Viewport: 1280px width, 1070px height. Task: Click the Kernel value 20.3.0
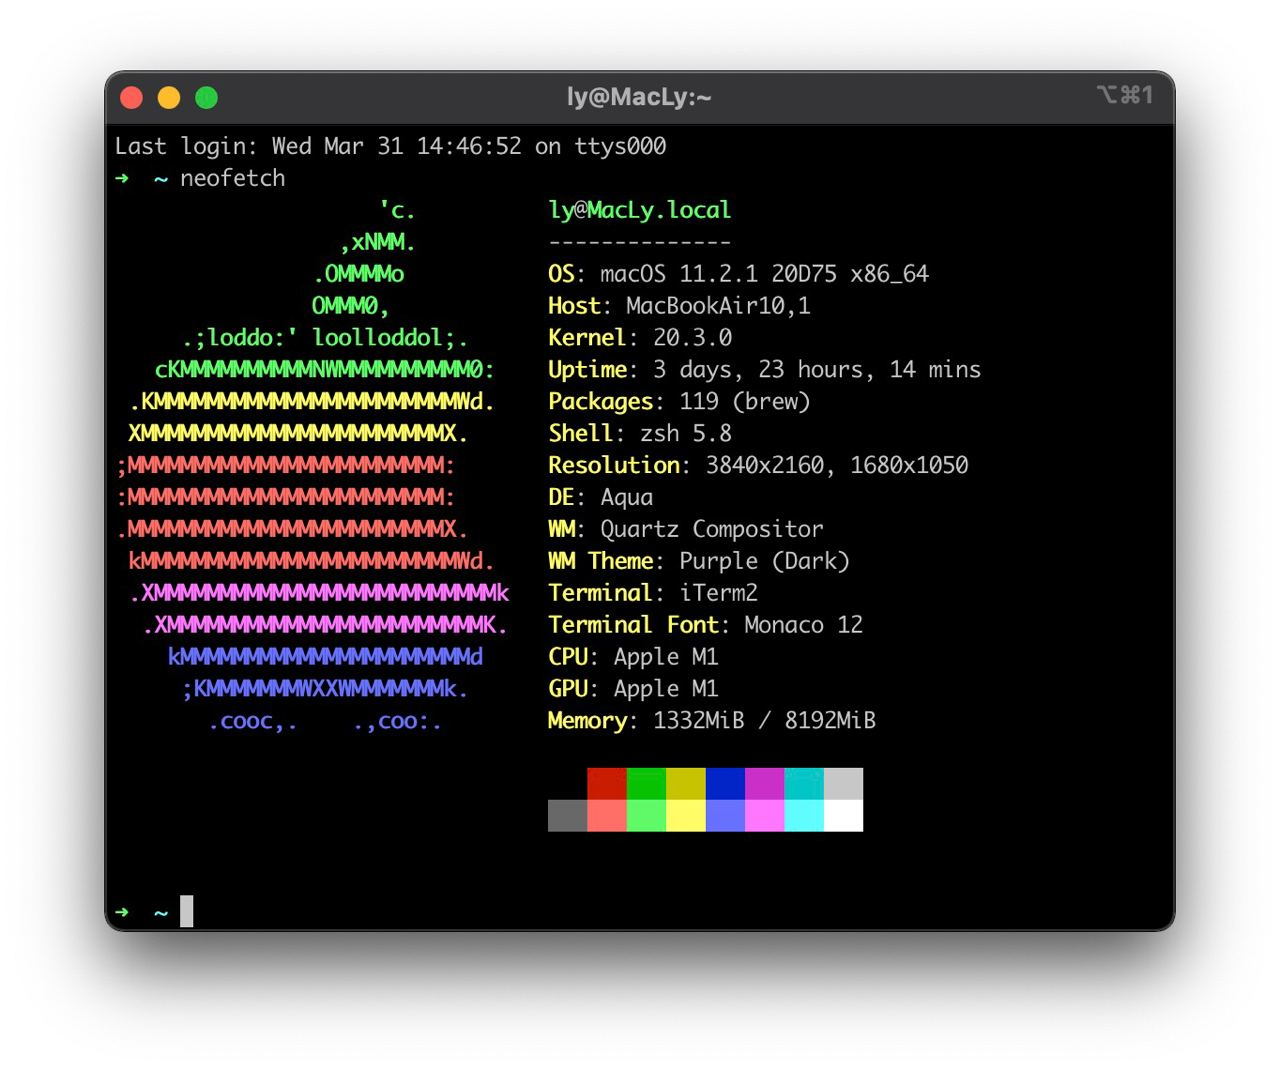point(692,338)
